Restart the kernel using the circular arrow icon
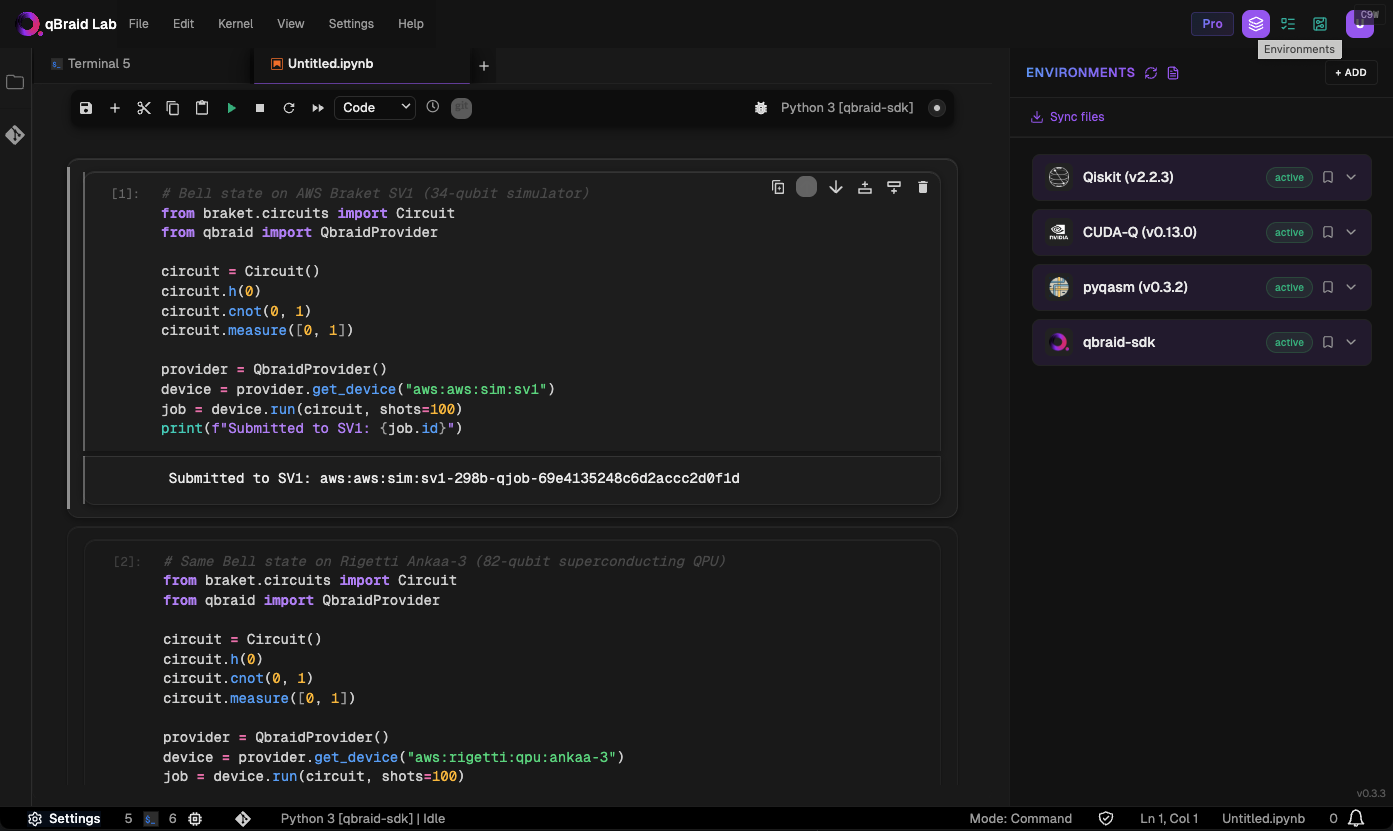Image resolution: width=1393 pixels, height=831 pixels. [x=289, y=108]
